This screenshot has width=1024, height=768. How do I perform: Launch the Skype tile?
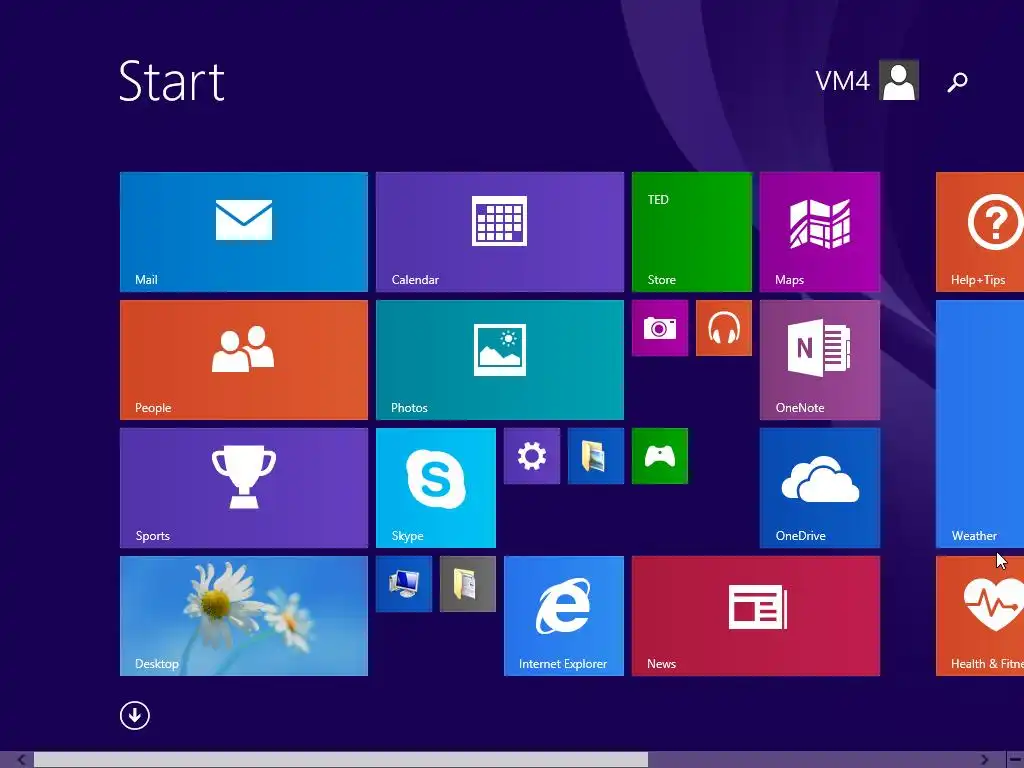tap(436, 488)
